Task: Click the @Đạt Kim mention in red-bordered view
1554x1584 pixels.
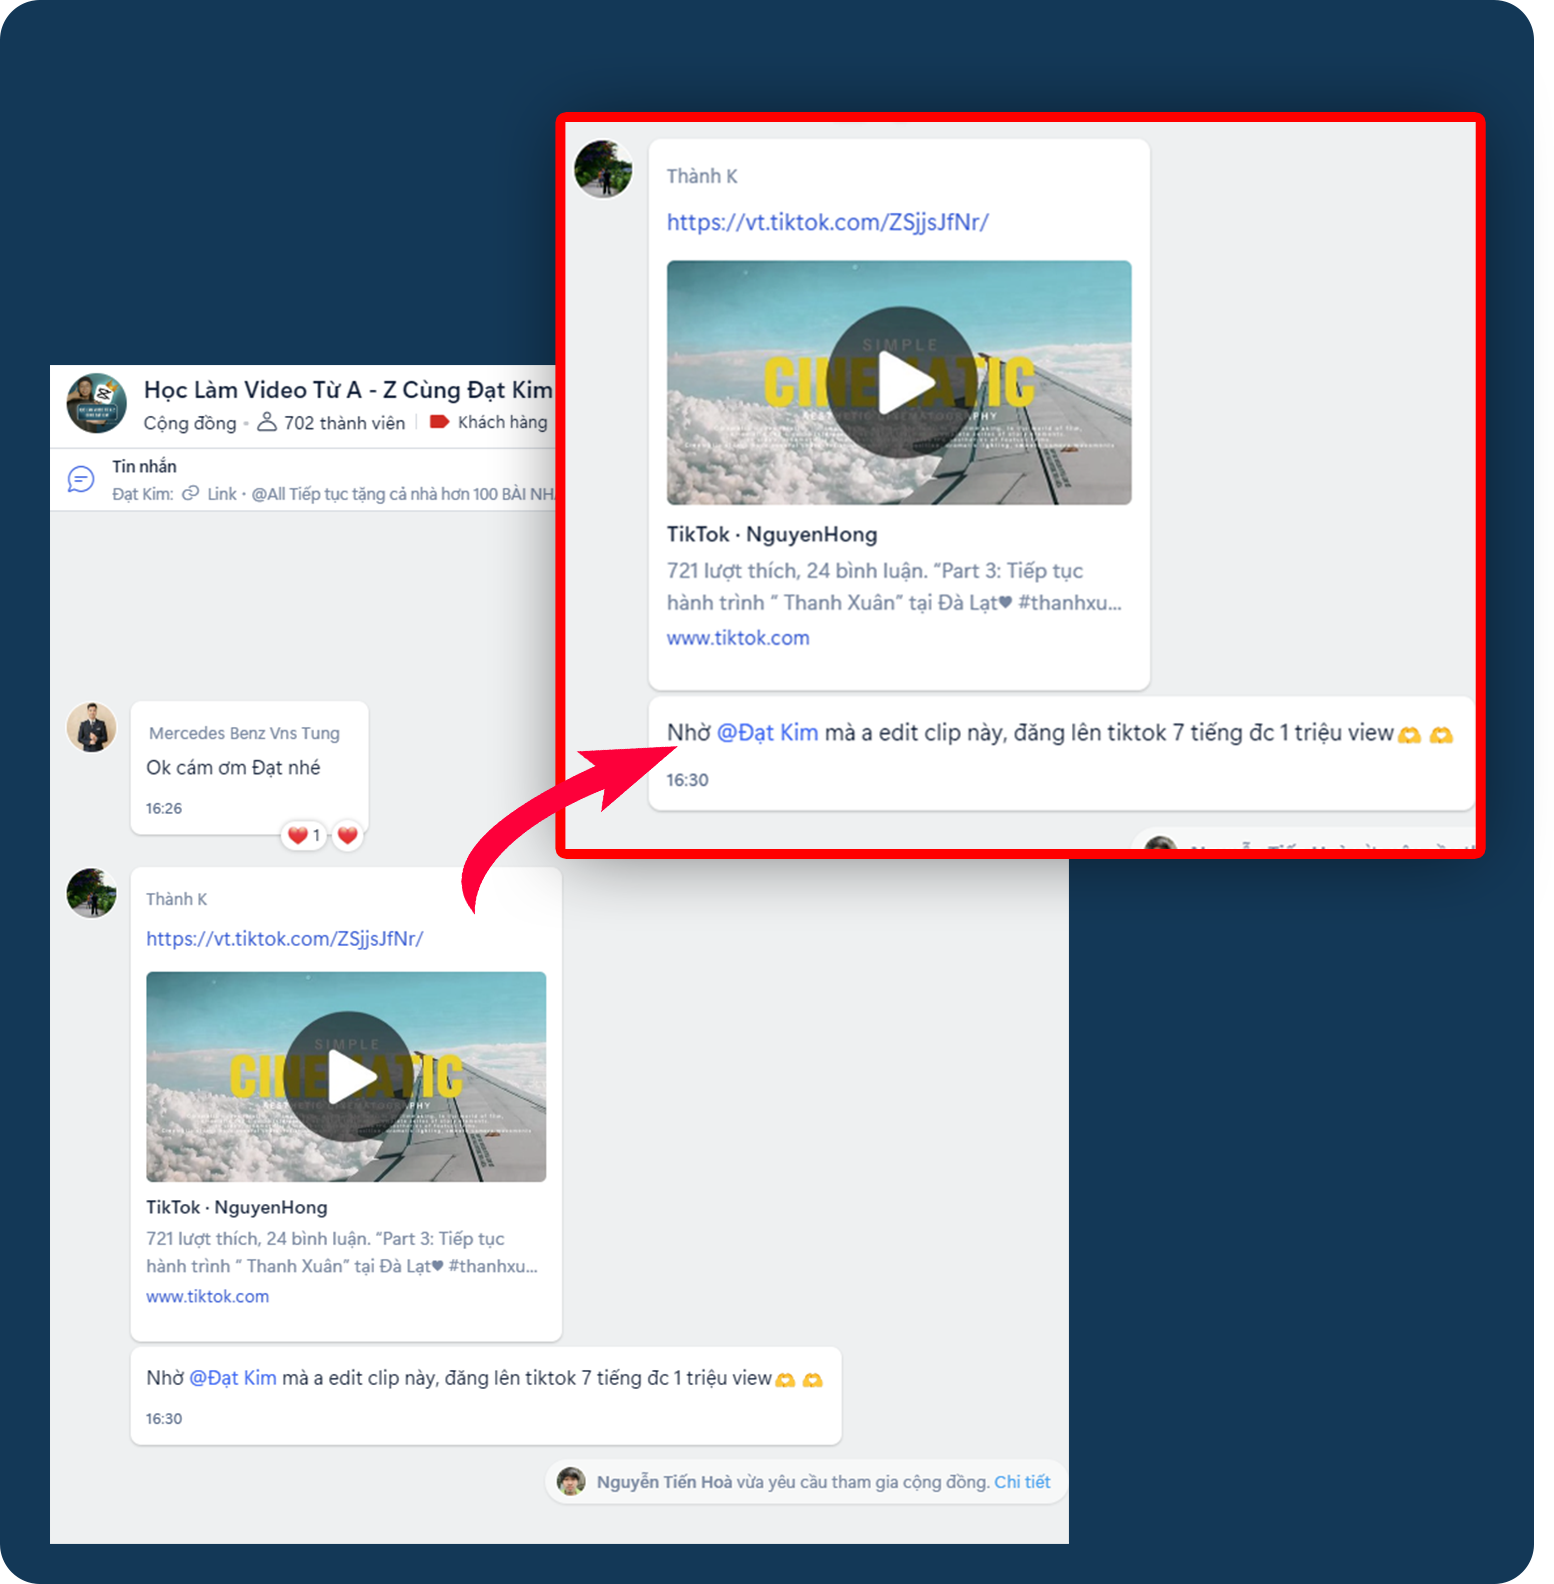Action: [x=767, y=733]
